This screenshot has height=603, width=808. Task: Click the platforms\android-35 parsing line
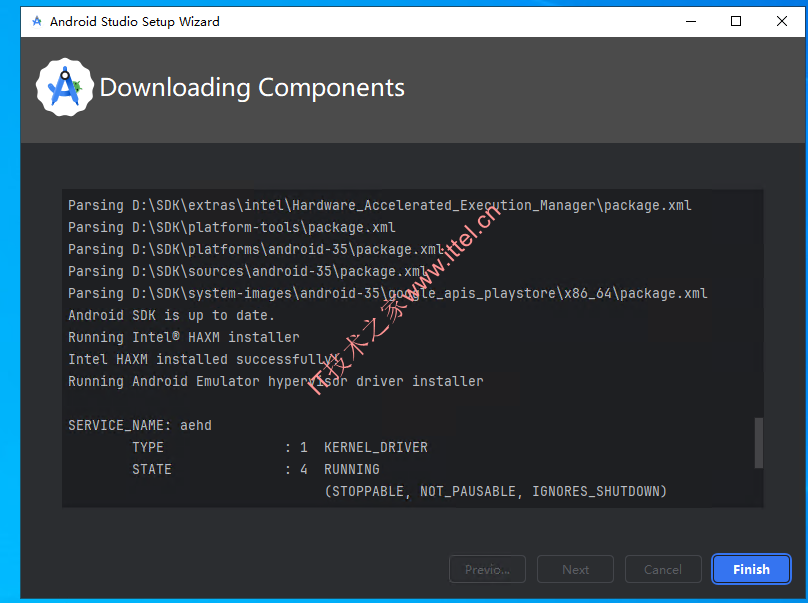(x=256, y=249)
